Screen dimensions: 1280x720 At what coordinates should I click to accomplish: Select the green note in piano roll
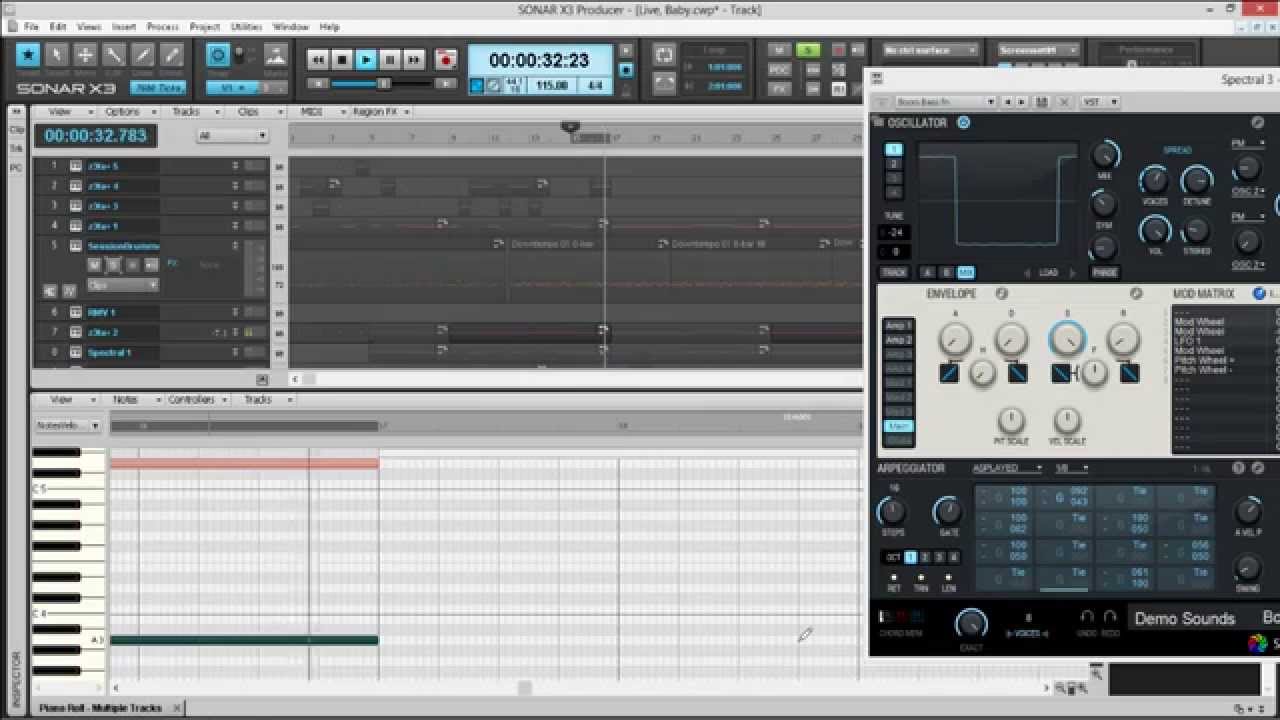tap(244, 640)
